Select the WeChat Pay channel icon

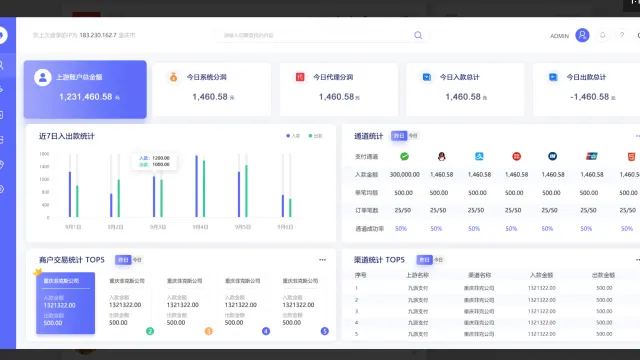point(404,156)
